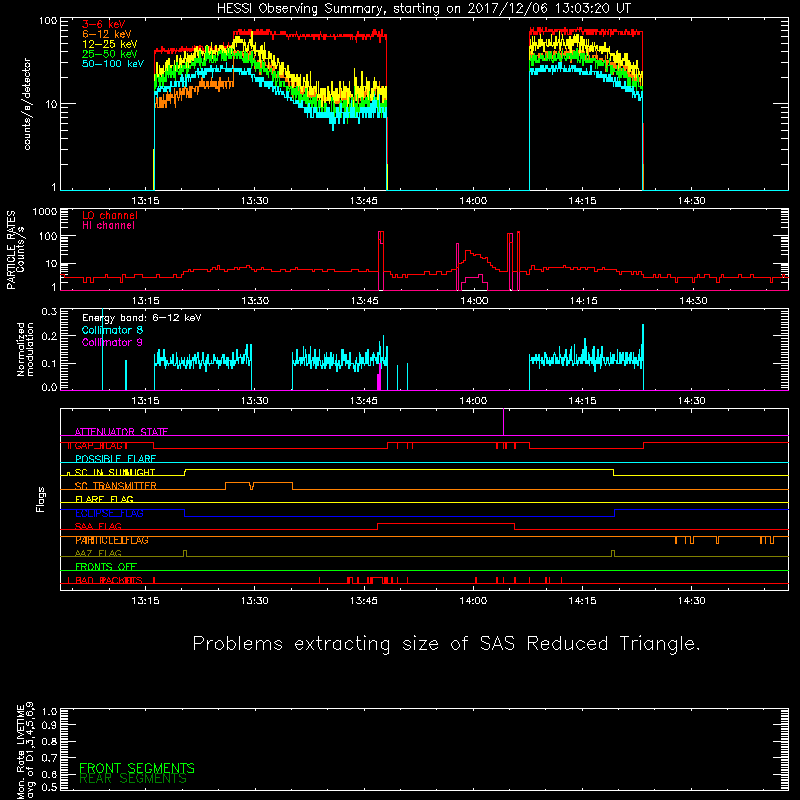Click magenta attenuator state spike after 14:00
This screenshot has height=800, width=800.
point(504,422)
